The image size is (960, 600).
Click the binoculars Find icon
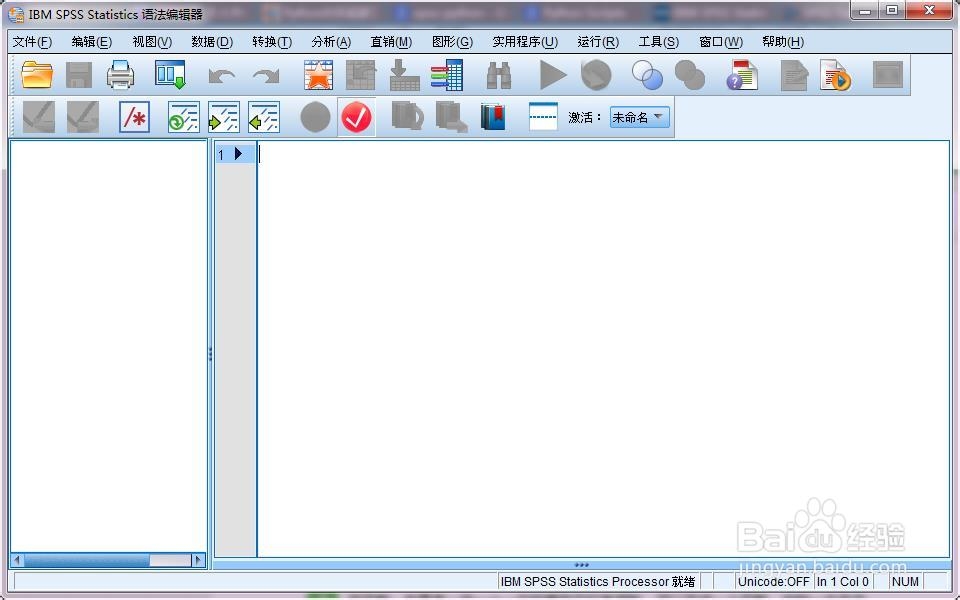[498, 75]
